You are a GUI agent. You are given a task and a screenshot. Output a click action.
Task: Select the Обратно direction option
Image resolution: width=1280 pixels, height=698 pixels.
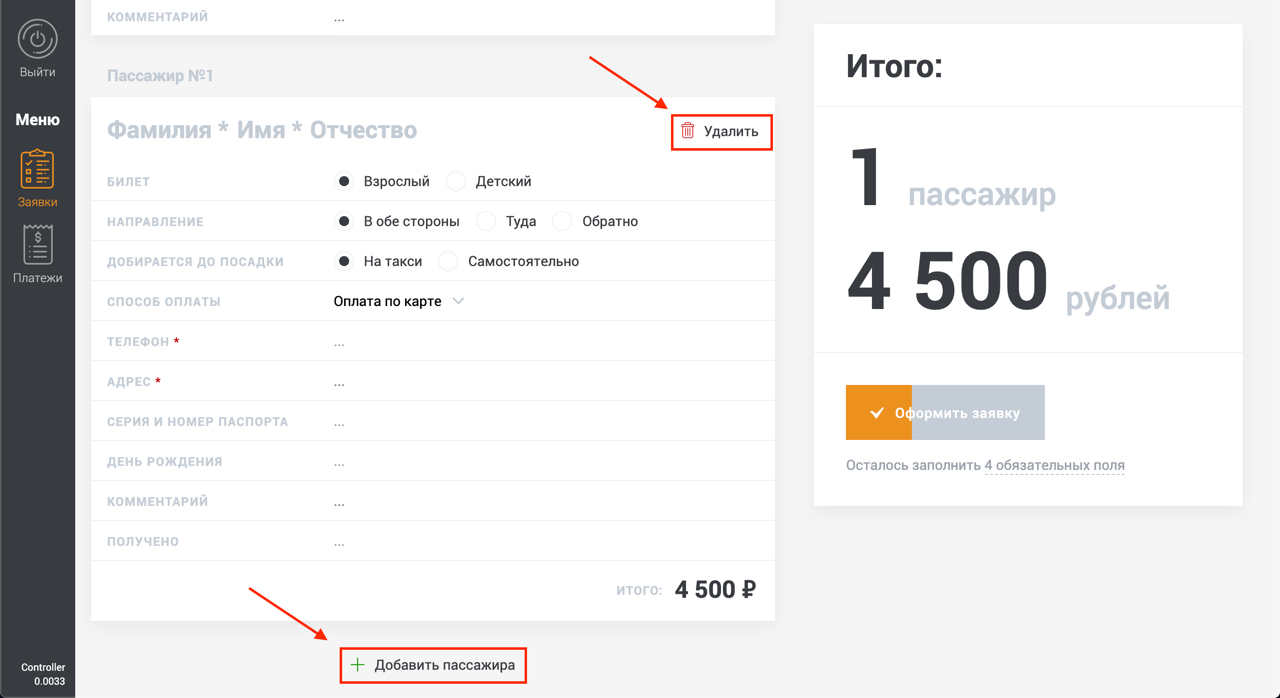point(563,222)
